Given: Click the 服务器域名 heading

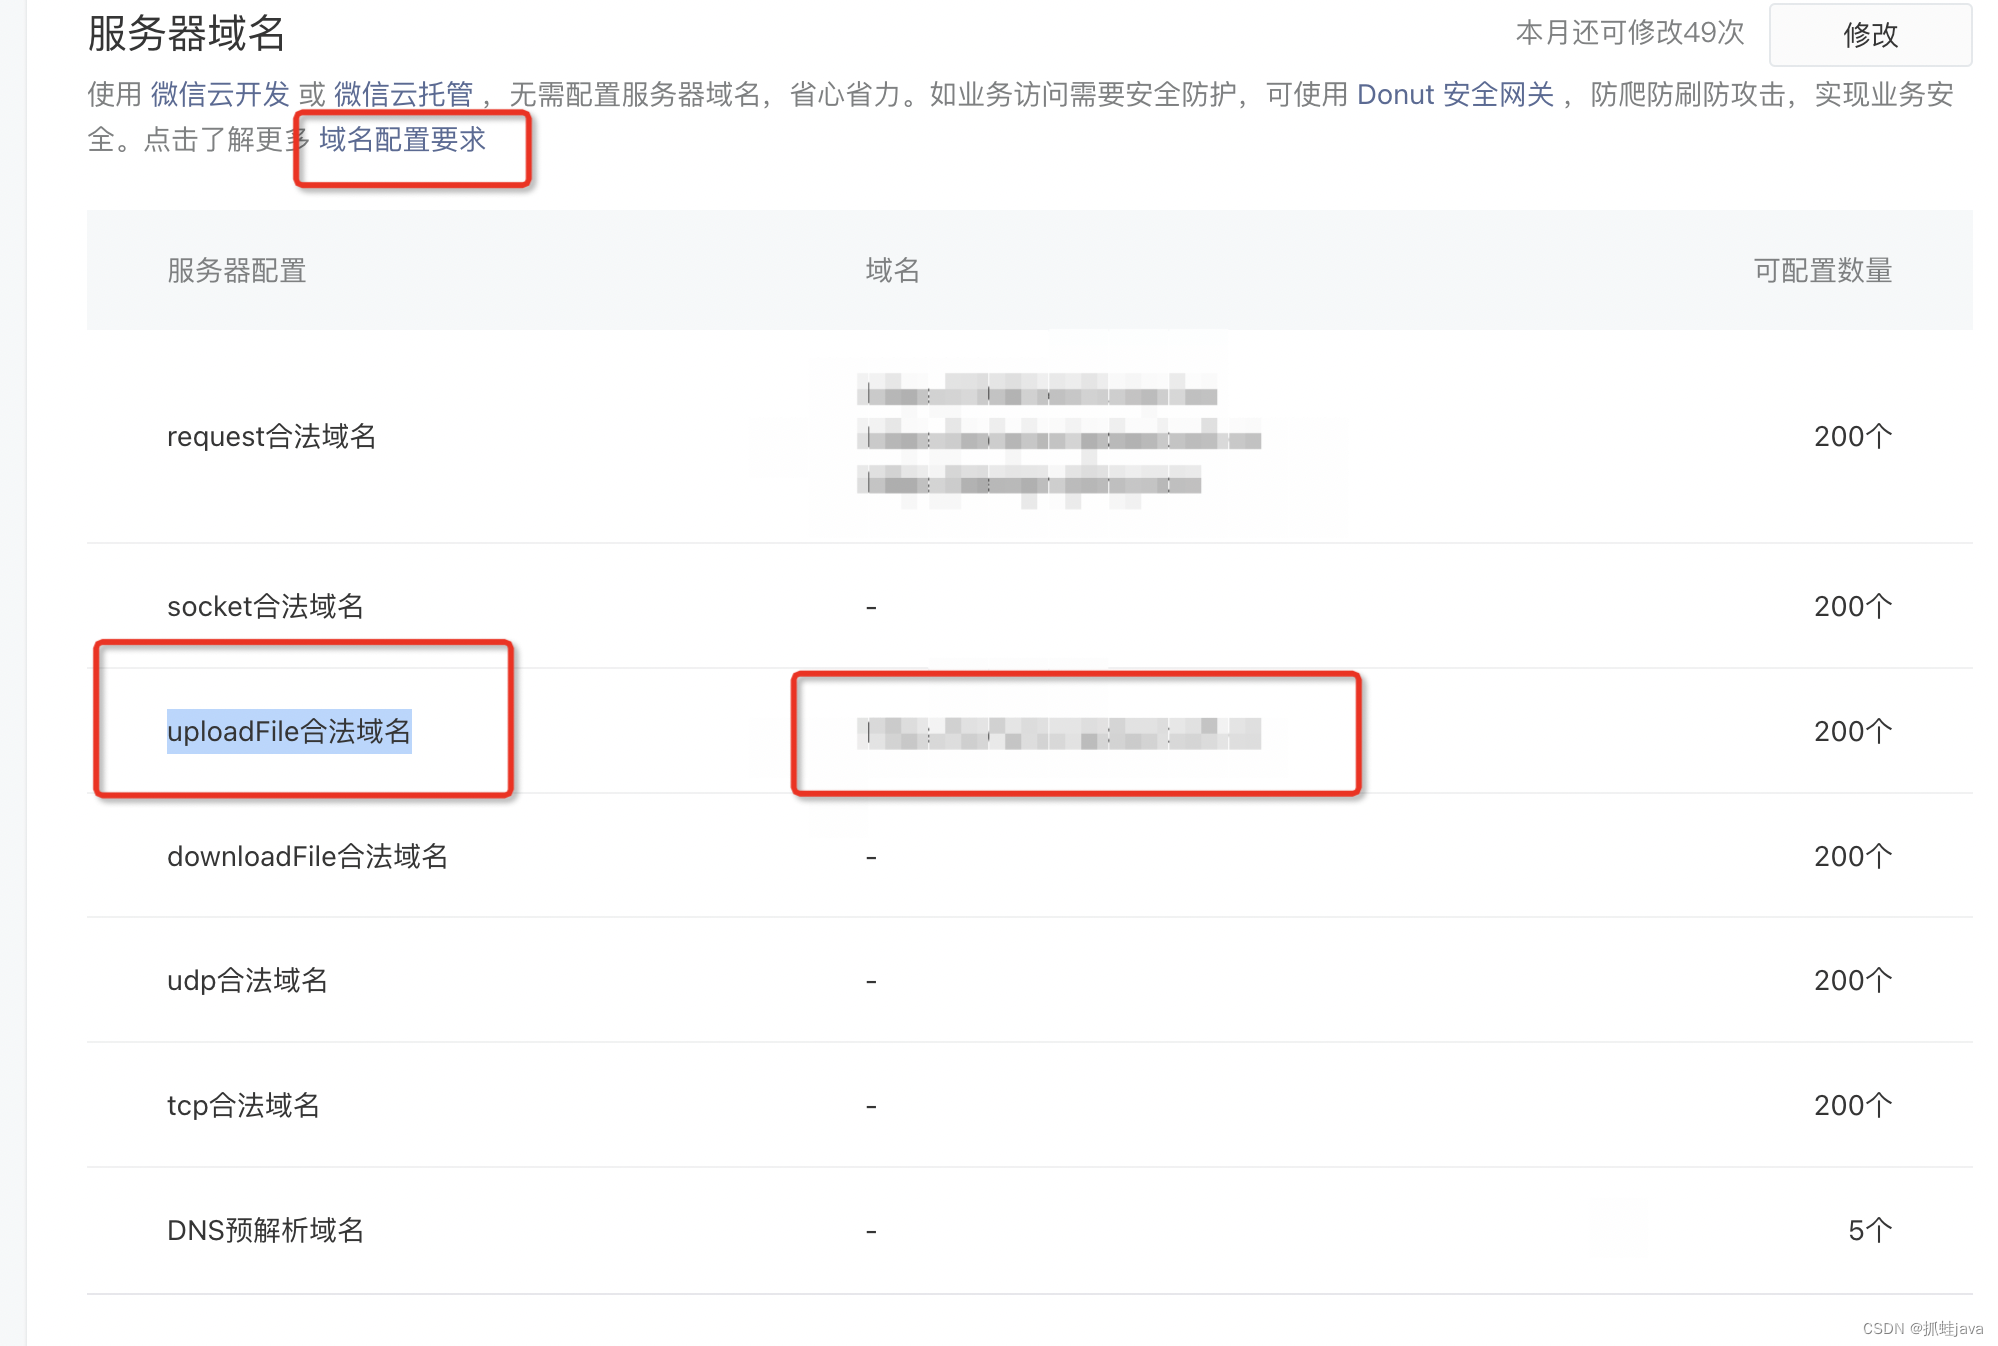Looking at the screenshot, I should point(186,34).
